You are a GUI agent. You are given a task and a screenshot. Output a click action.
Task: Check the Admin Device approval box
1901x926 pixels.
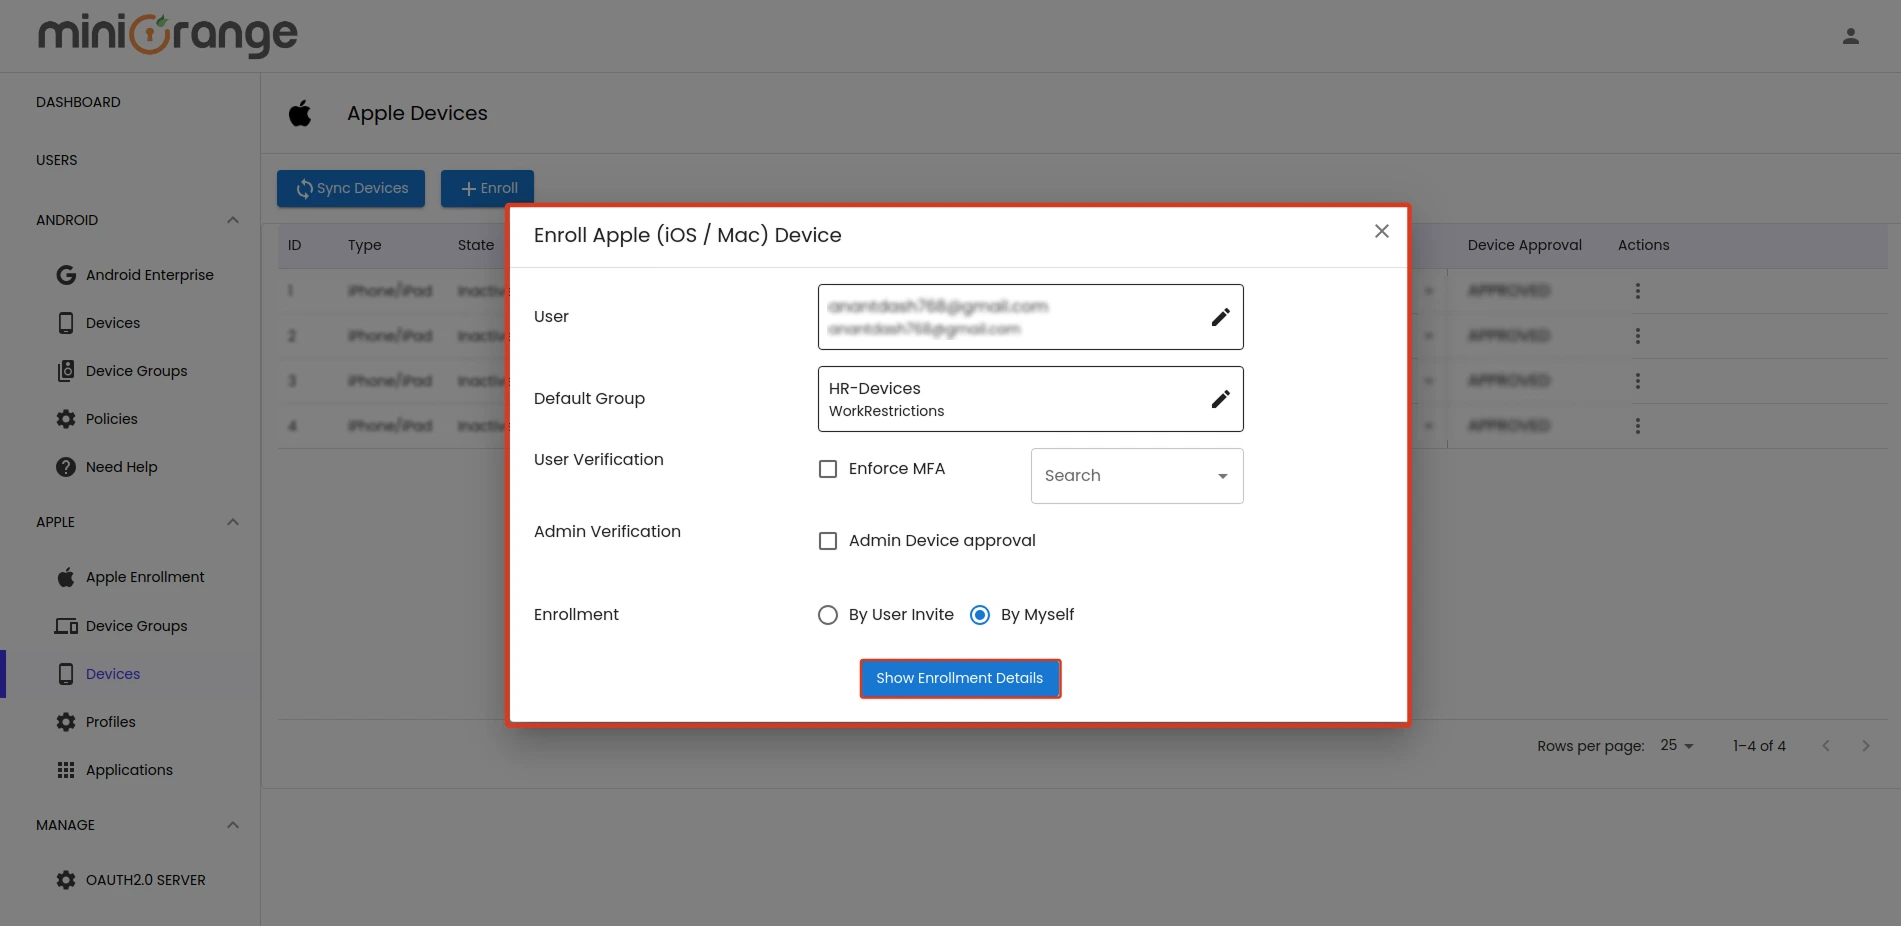pyautogui.click(x=827, y=540)
